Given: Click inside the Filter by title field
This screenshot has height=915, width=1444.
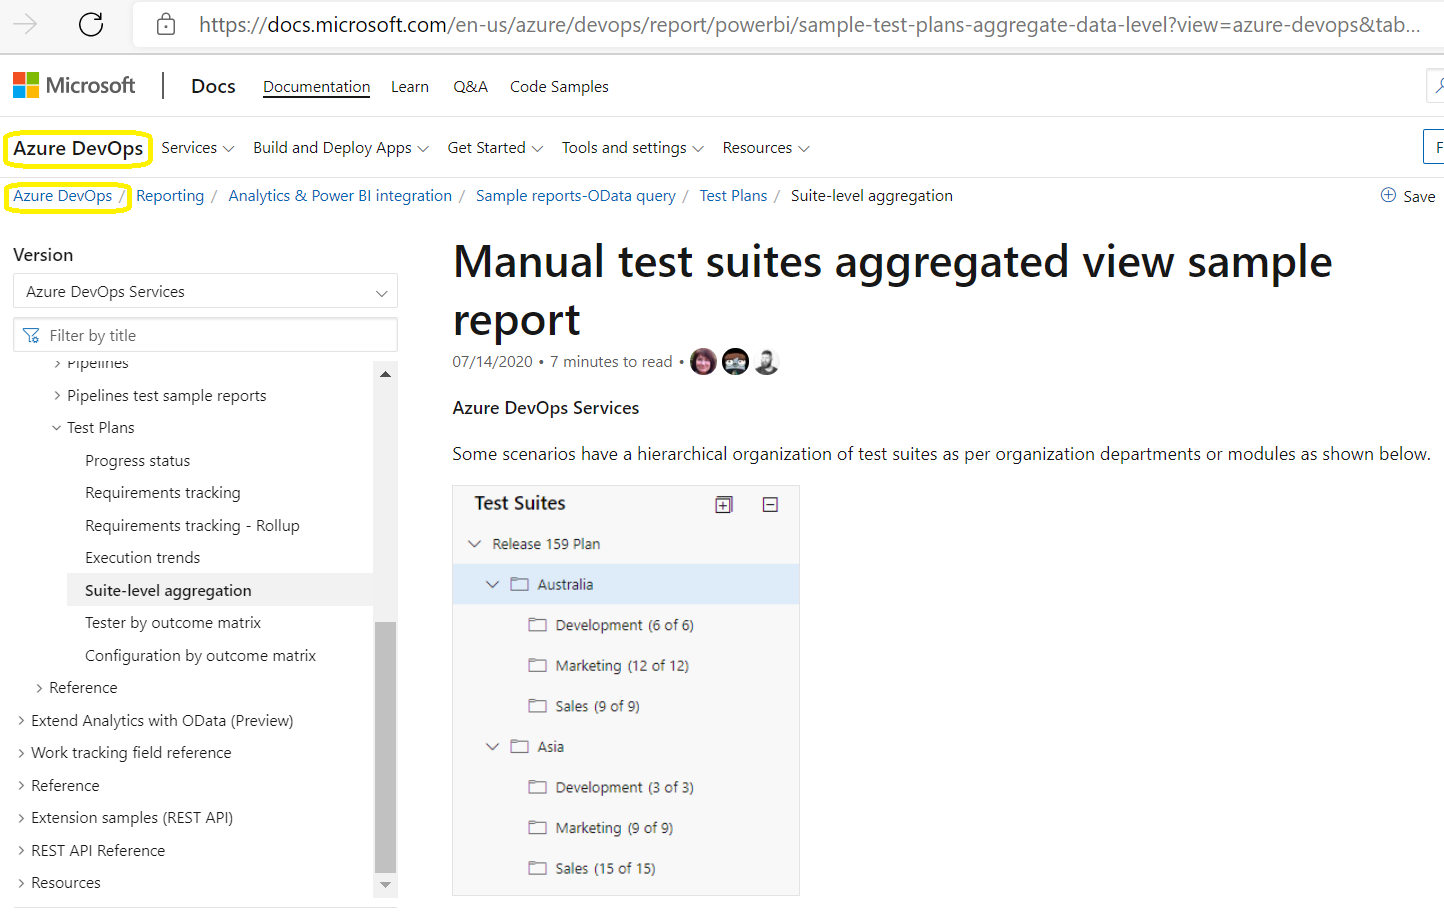Looking at the screenshot, I should click(x=200, y=334).
